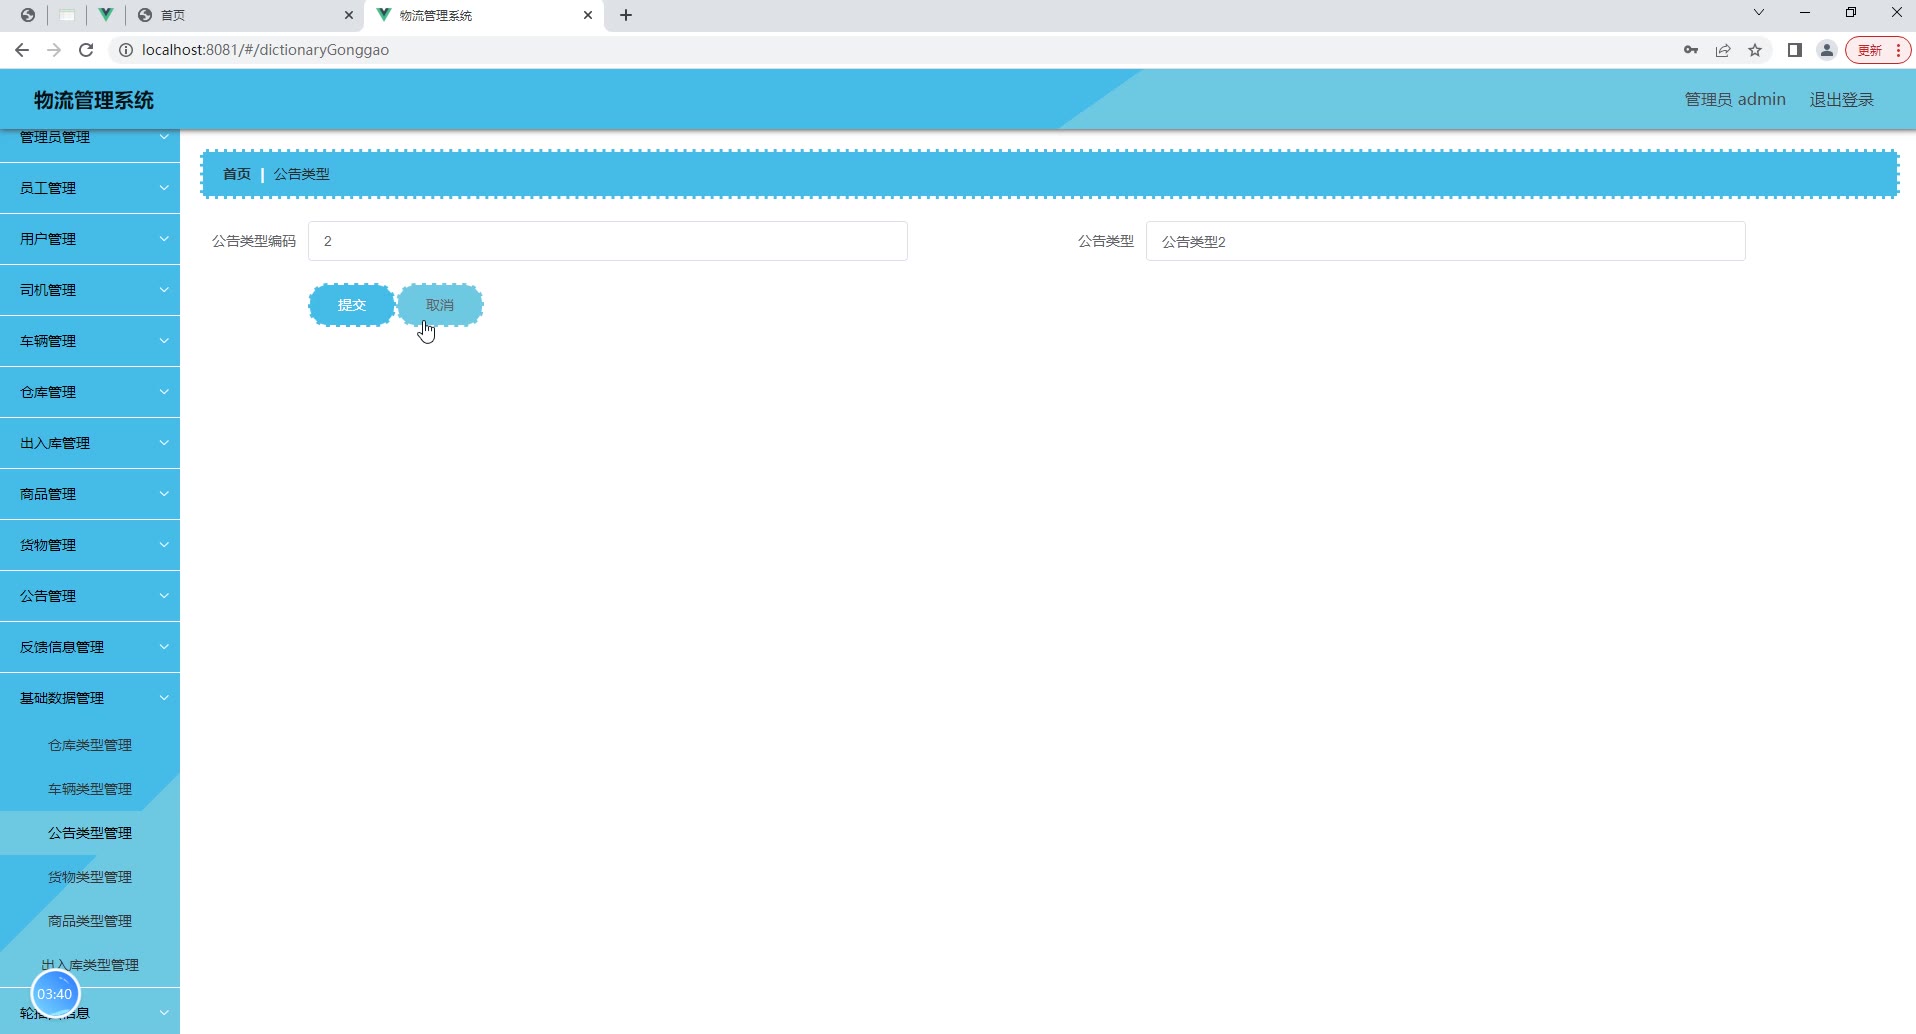Focus the 公告类型 input containing 公告类型2
Viewport: 1916px width, 1034px height.
click(1446, 241)
